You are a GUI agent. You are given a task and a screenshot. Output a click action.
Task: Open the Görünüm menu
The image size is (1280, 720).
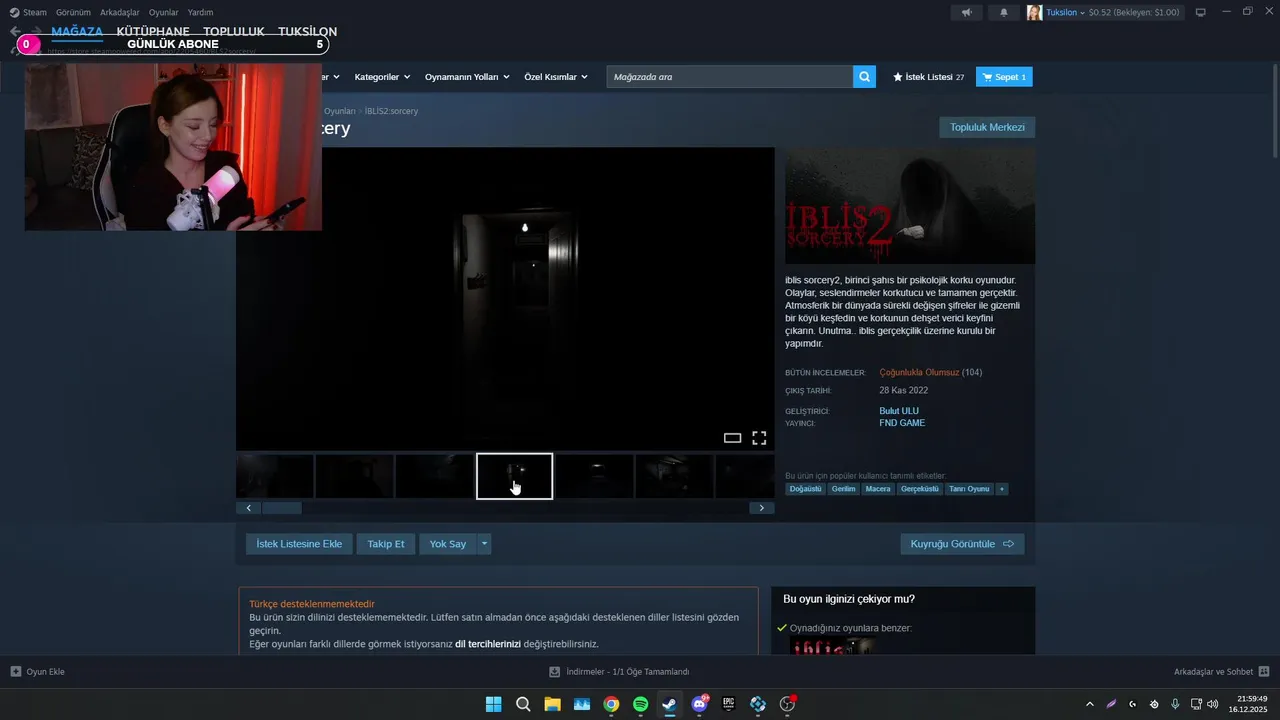click(x=73, y=12)
